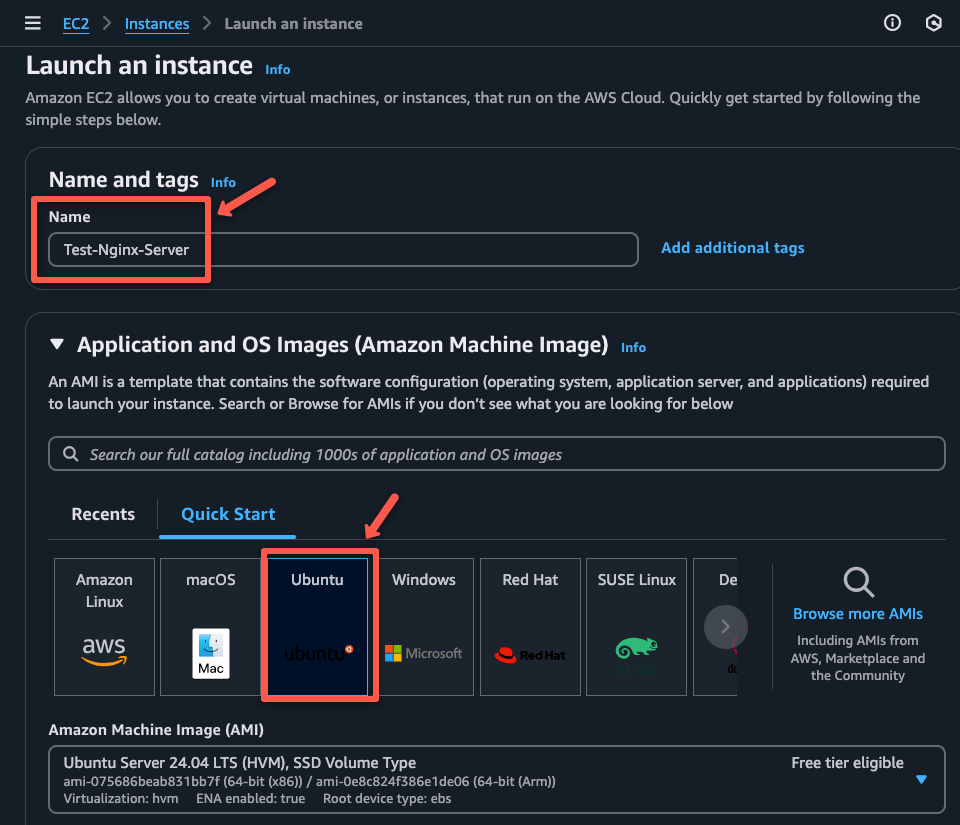960x825 pixels.
Task: Select the macOS AMI tile
Action: point(211,627)
